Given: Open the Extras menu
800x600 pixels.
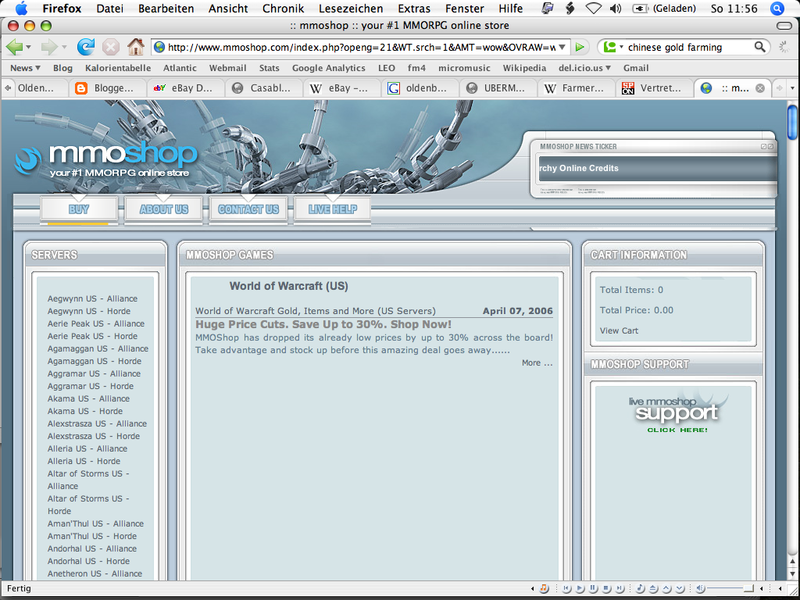Looking at the screenshot, I should (414, 9).
